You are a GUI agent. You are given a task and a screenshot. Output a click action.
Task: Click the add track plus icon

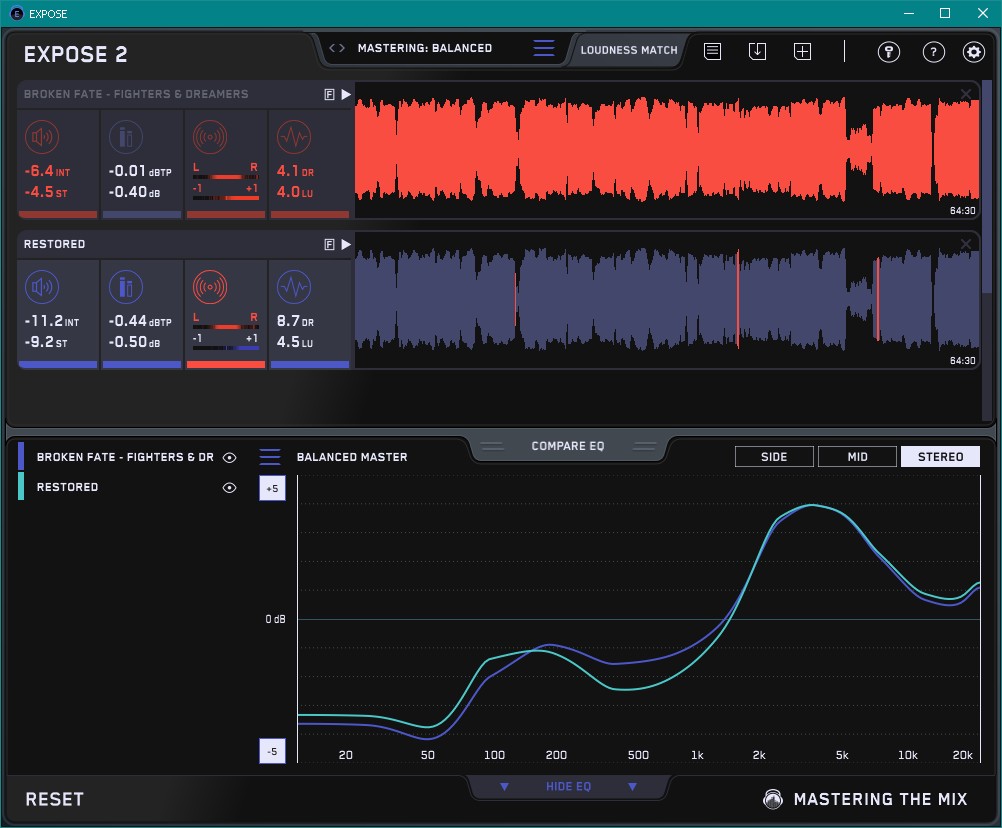click(802, 51)
